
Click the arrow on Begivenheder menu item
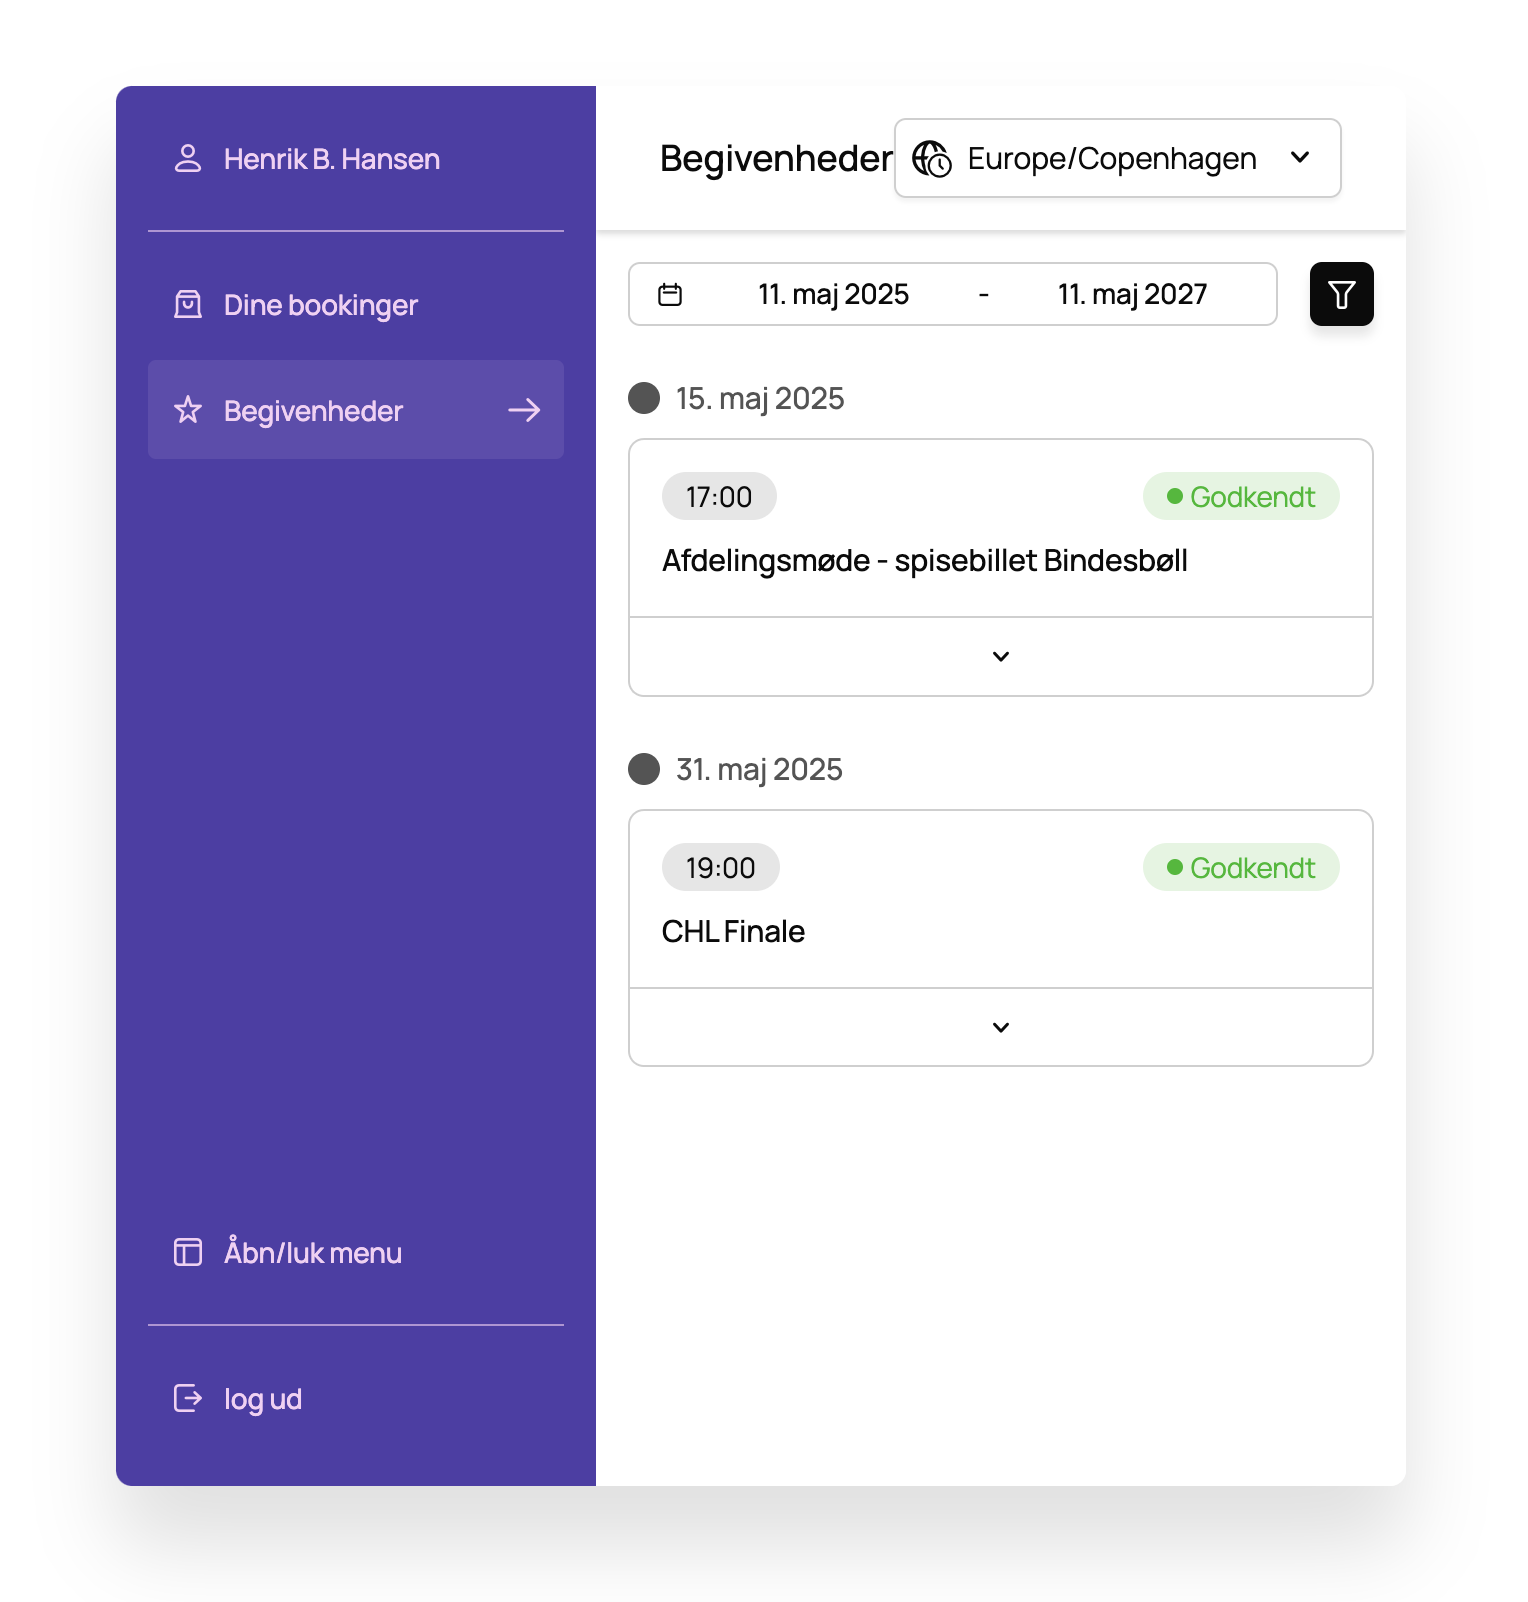524,411
